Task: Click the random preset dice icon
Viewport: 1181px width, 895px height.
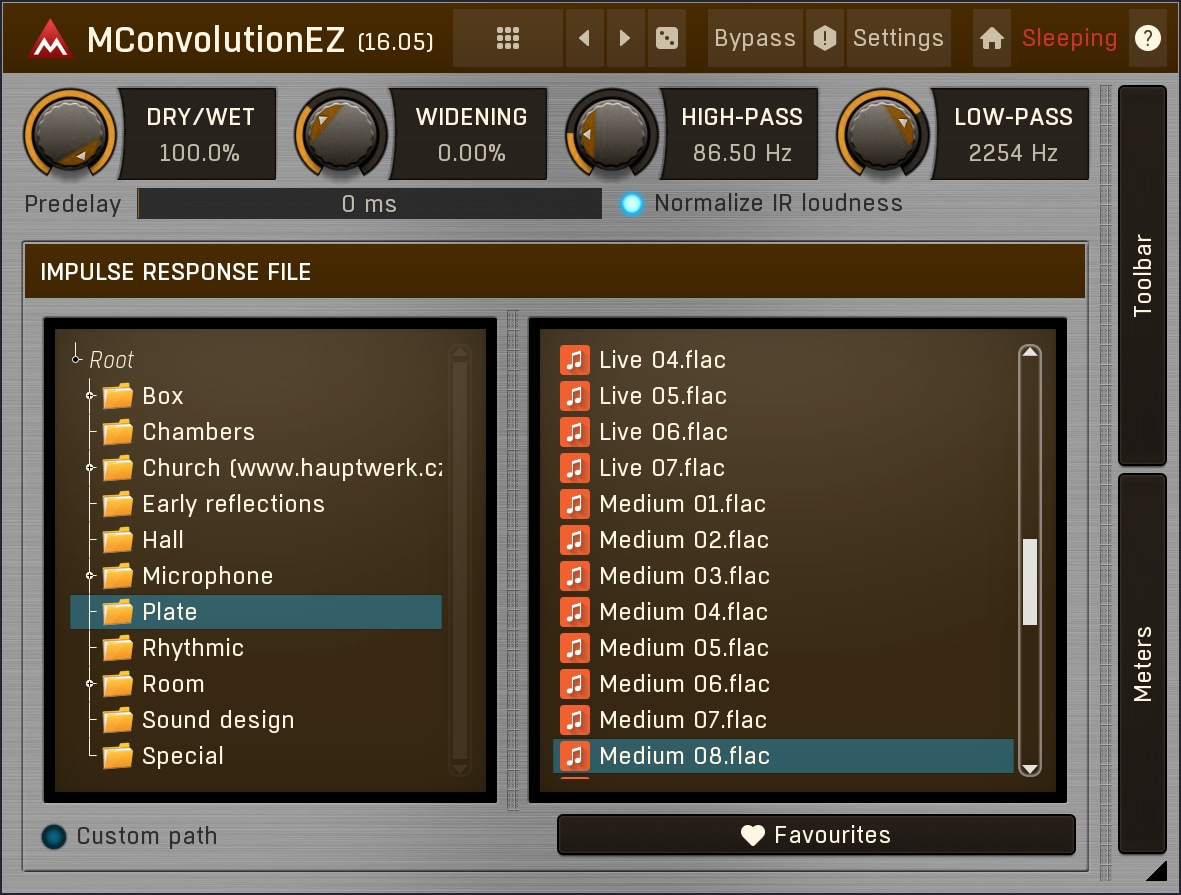Action: tap(667, 38)
